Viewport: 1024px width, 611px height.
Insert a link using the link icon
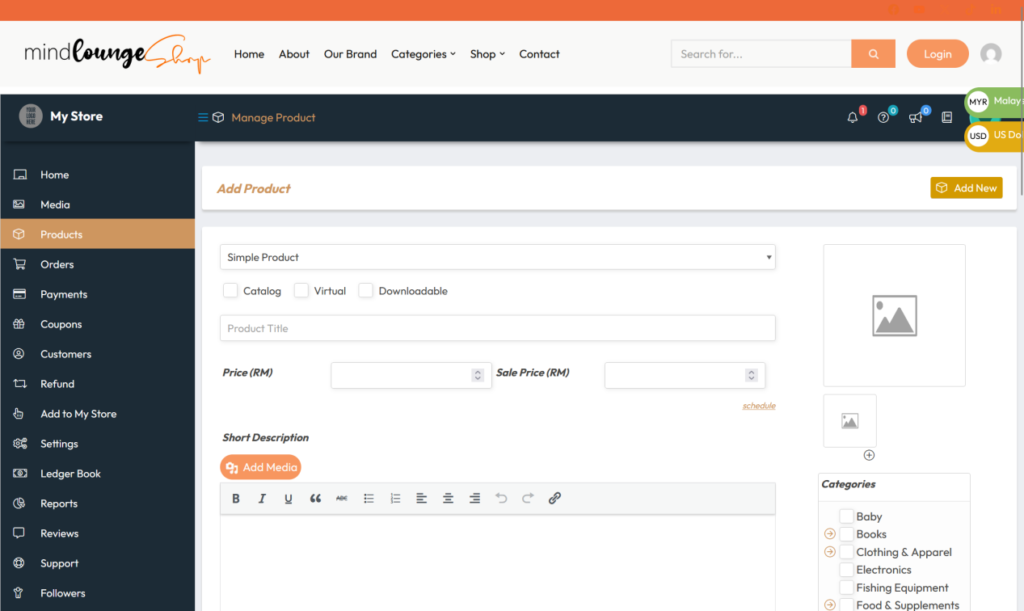pyautogui.click(x=555, y=499)
